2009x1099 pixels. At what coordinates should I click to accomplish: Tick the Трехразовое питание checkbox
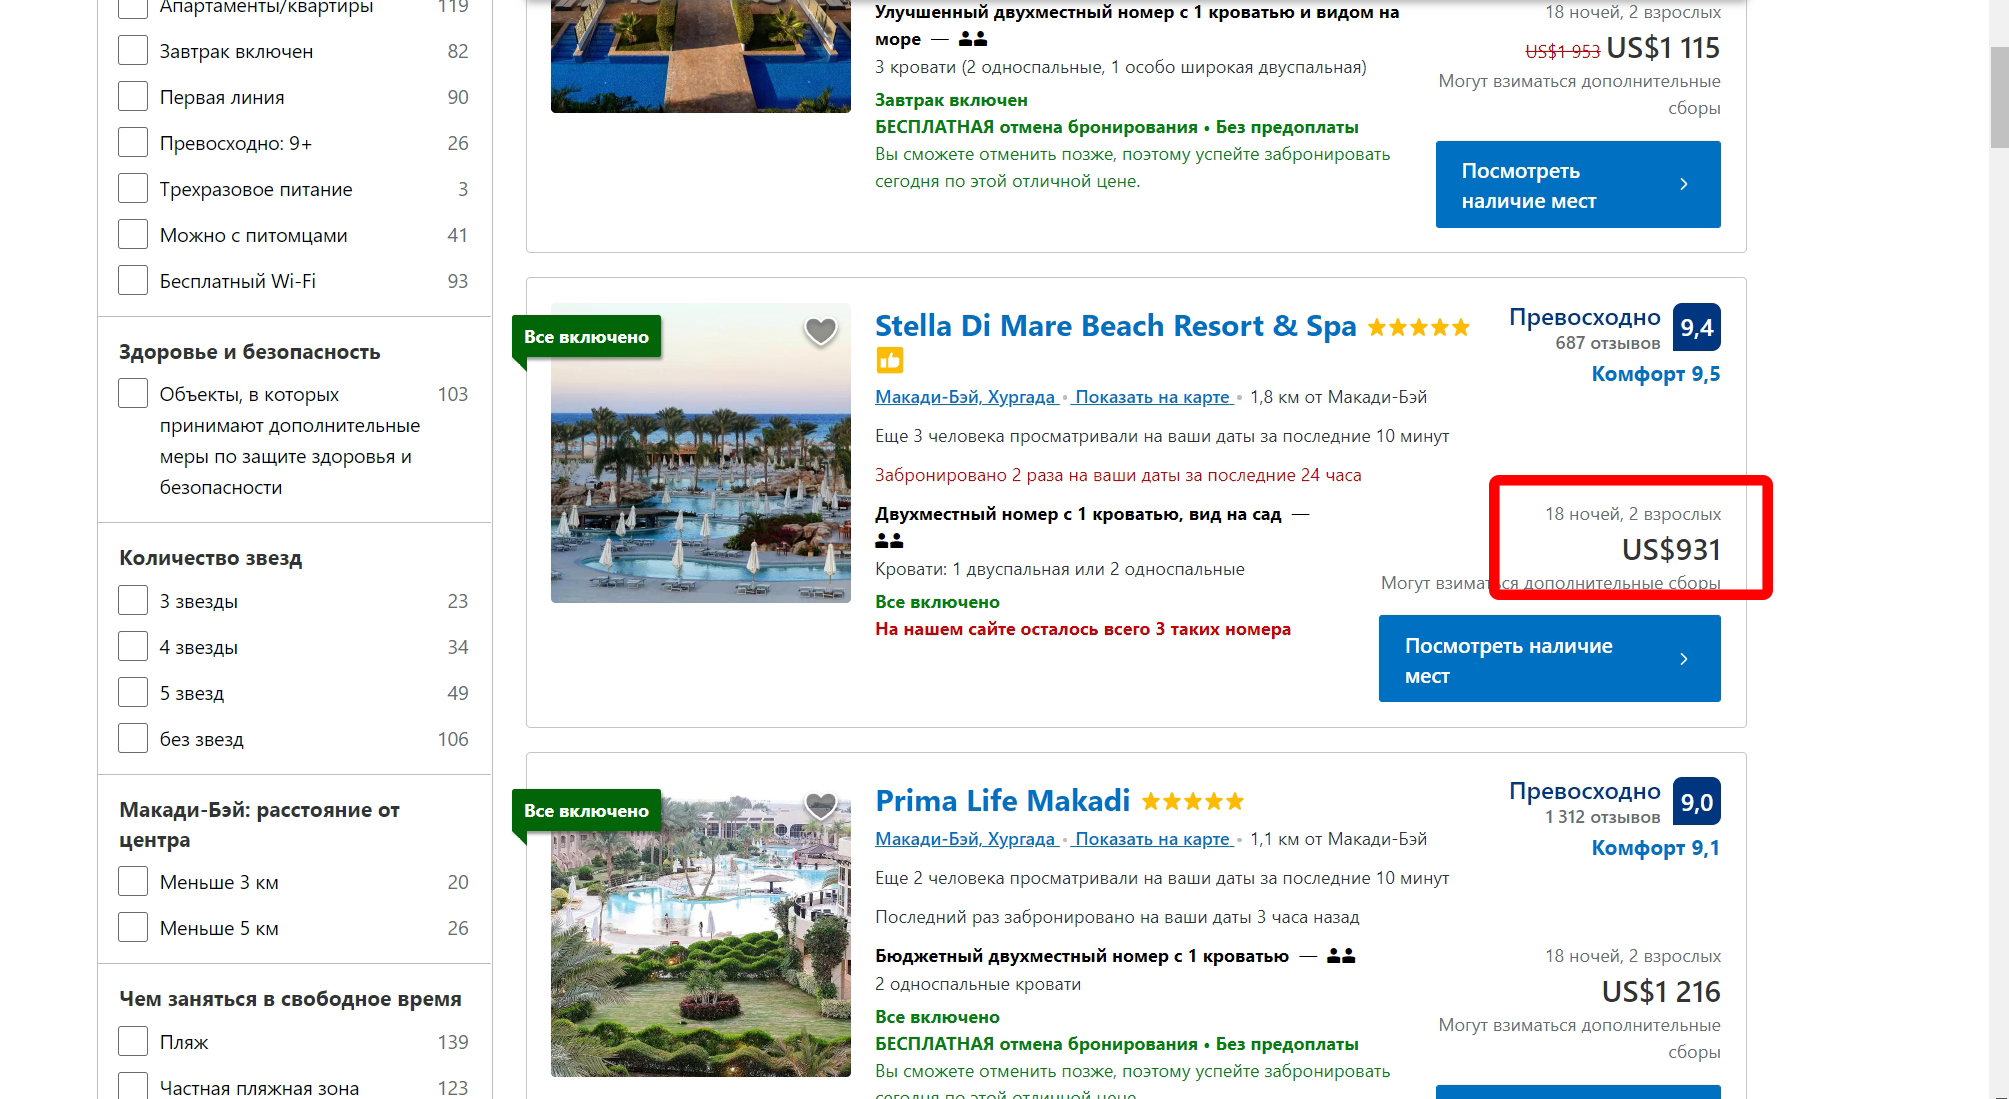[133, 189]
